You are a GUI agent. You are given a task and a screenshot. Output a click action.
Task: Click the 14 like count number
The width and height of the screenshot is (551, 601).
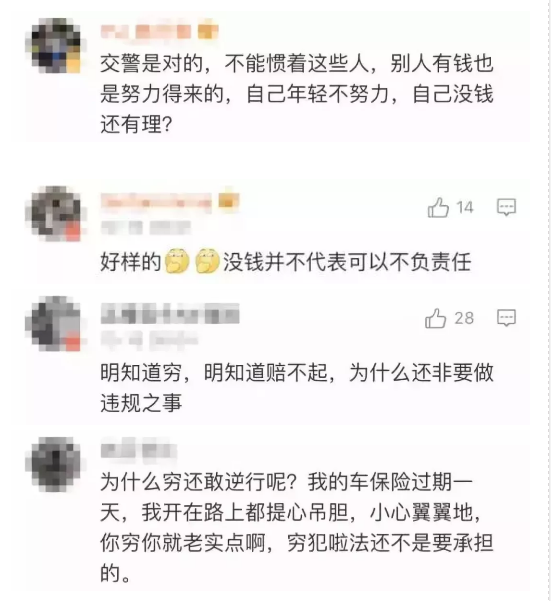click(464, 207)
